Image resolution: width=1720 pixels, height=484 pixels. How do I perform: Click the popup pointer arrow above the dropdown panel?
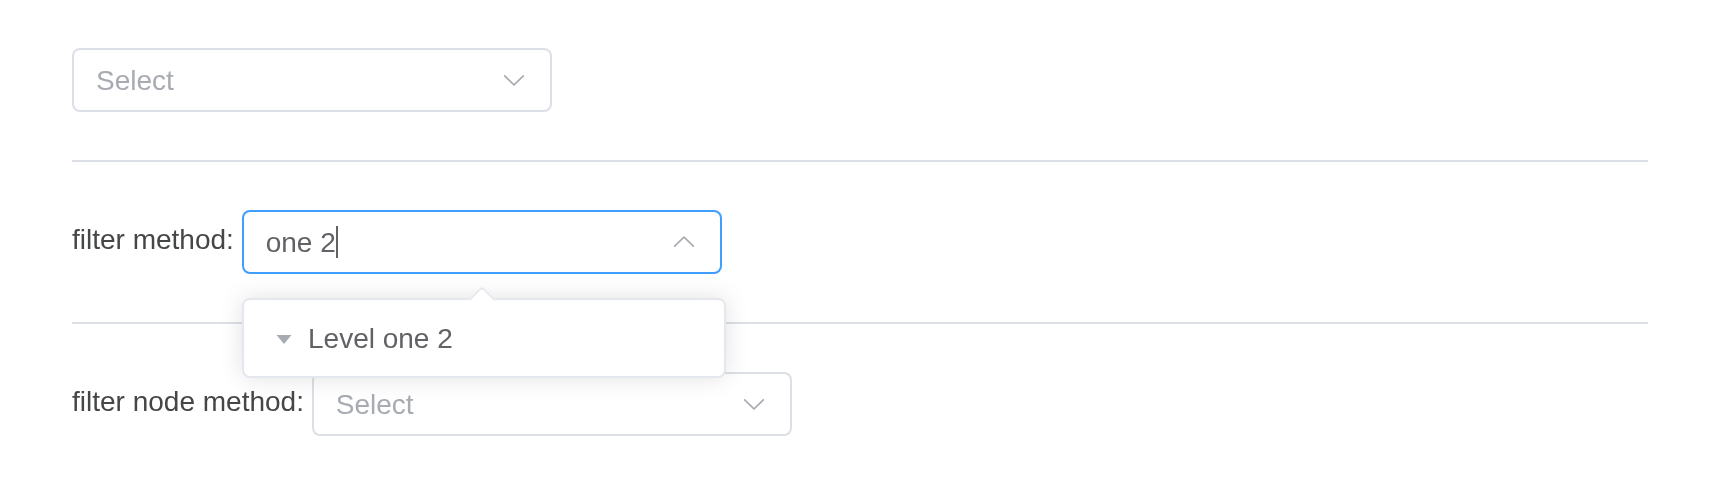(482, 293)
